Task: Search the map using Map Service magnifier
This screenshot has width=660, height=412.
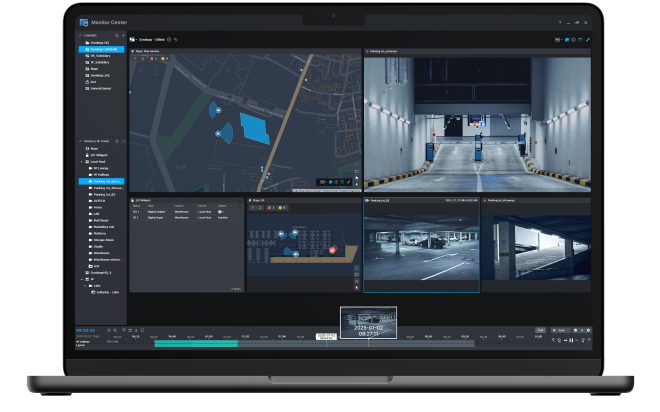Action: coord(143,58)
